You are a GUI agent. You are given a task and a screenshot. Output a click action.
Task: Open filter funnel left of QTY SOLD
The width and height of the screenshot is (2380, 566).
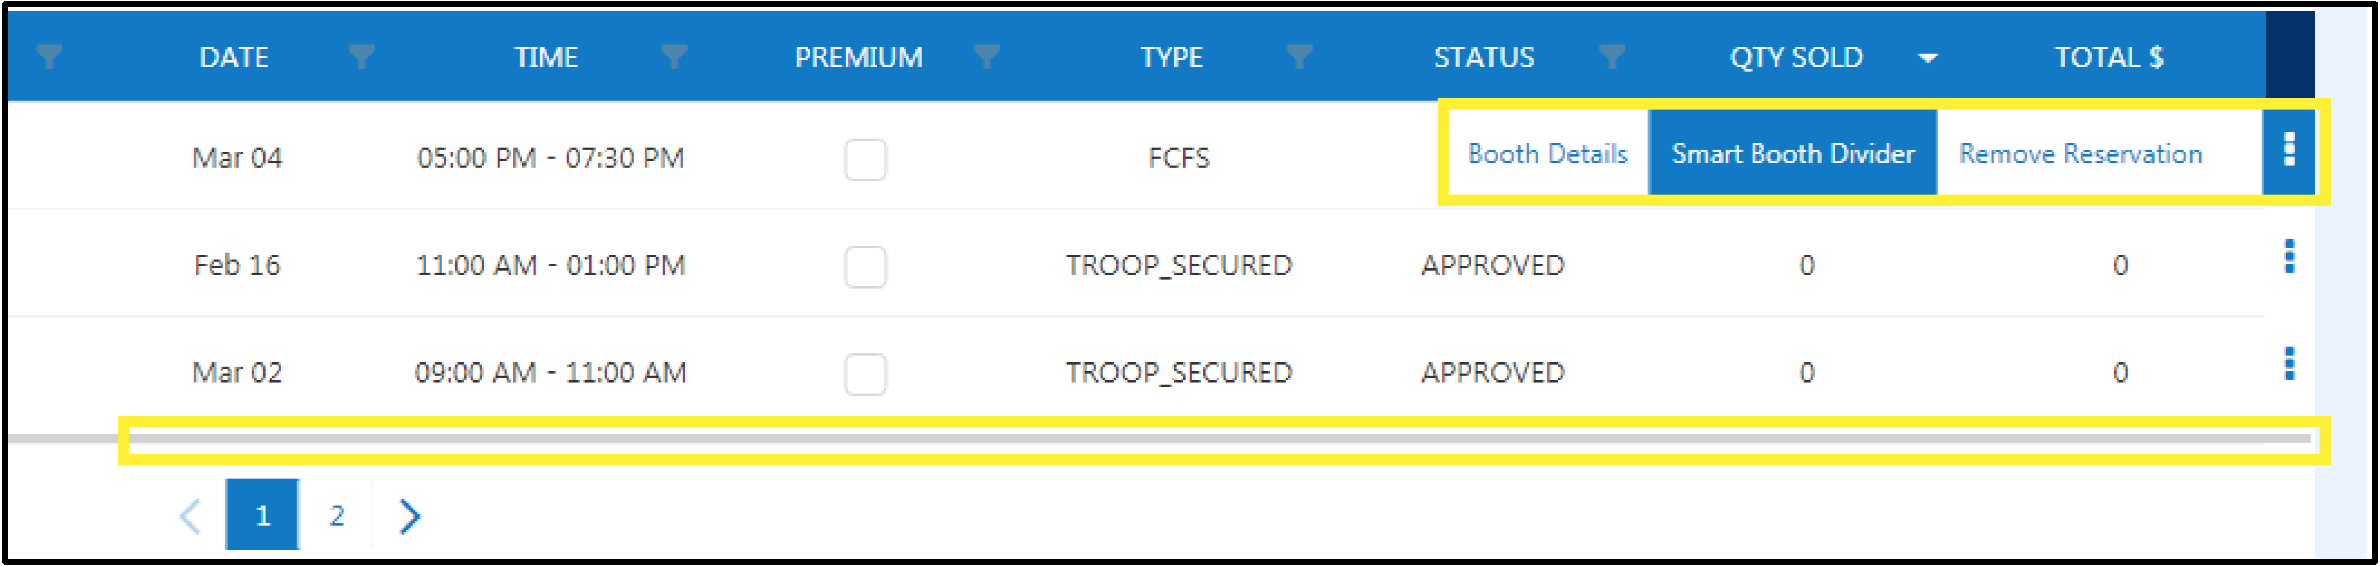[x=1612, y=57]
